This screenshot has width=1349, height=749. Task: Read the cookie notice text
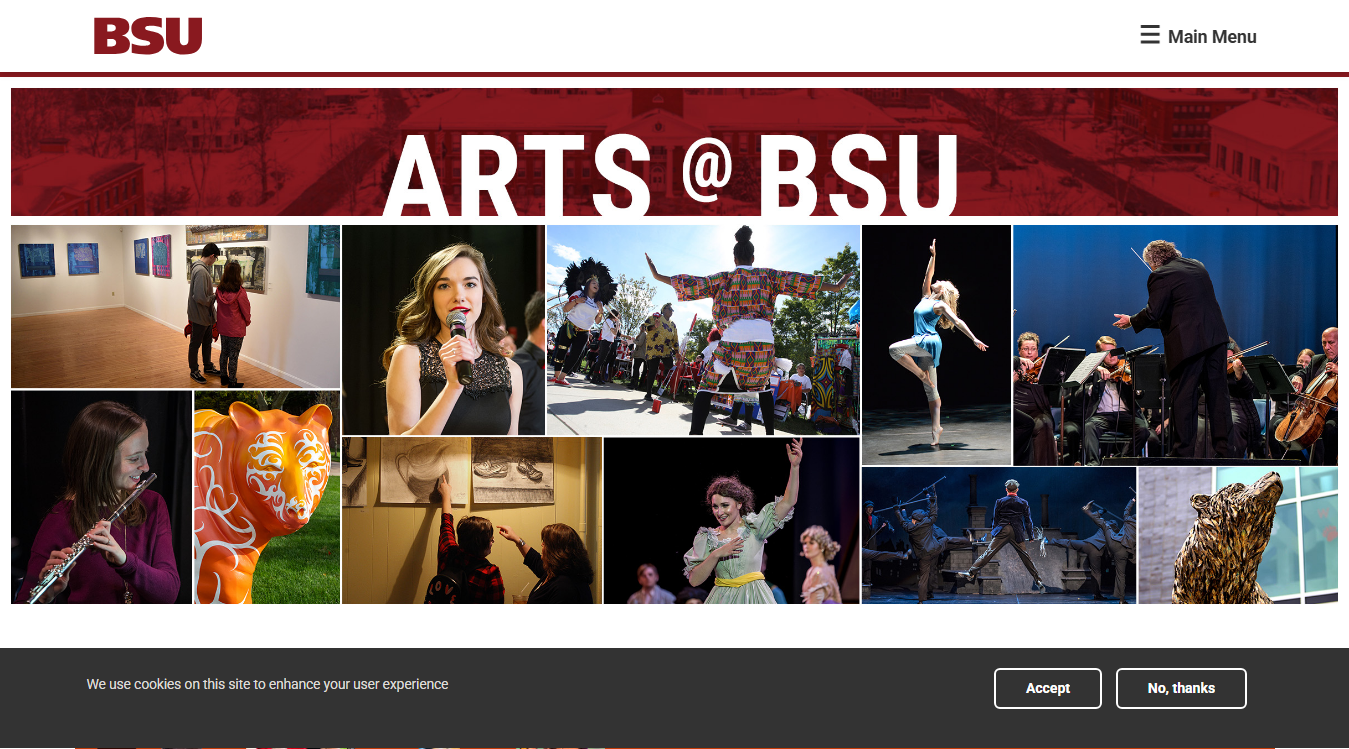(x=267, y=684)
